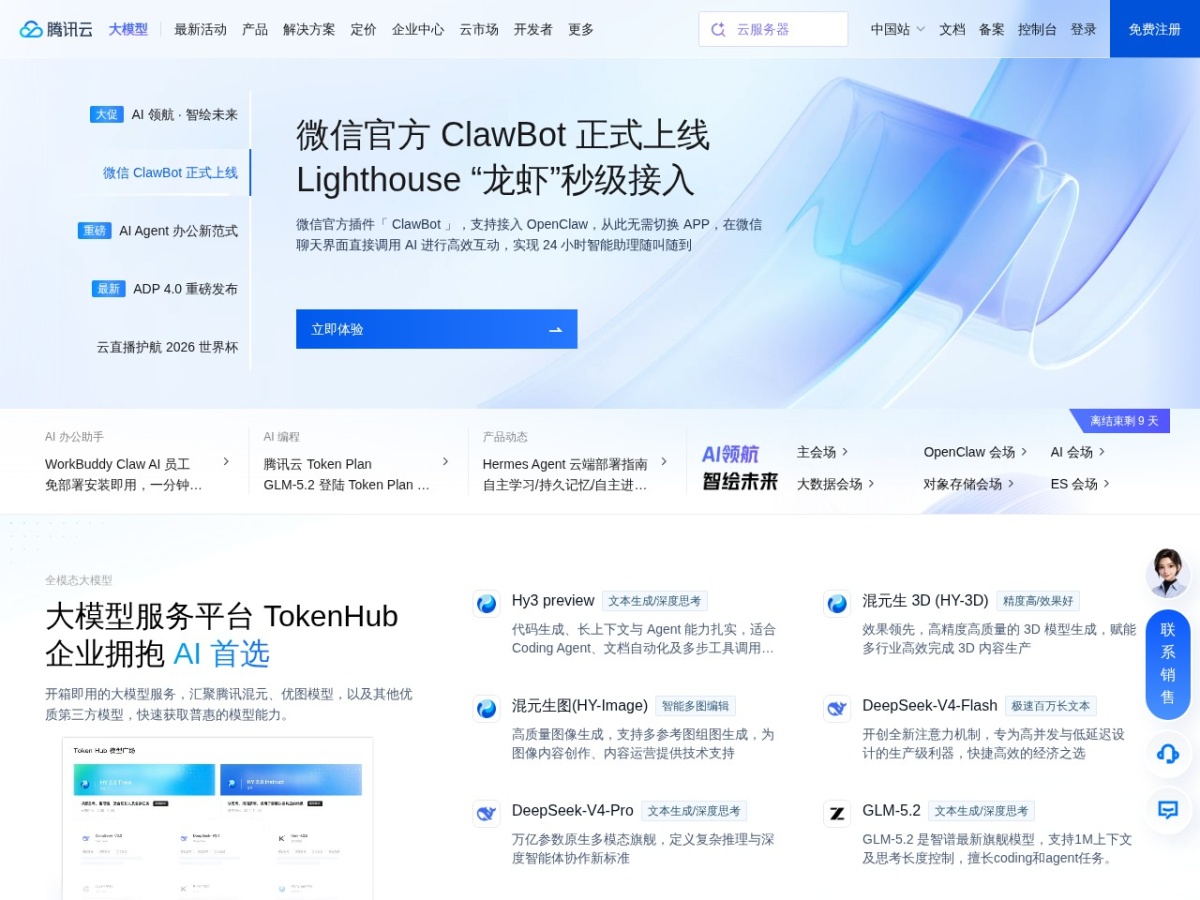
Task: Open the 开发者 nav menu
Action: [x=533, y=29]
